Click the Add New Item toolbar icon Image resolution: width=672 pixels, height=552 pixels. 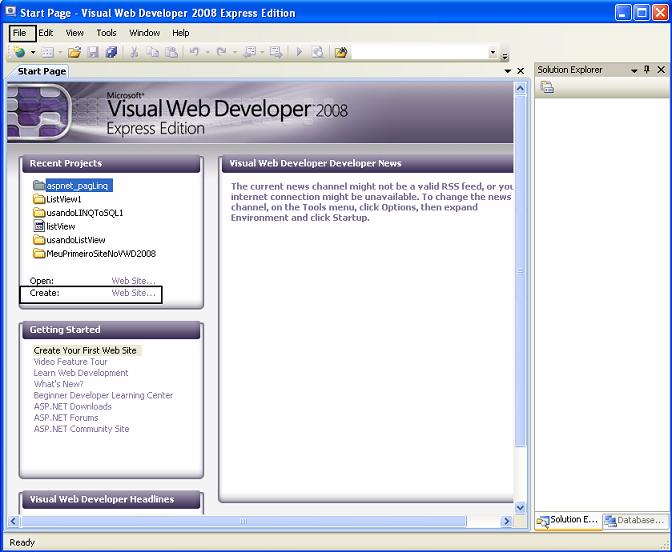click(48, 52)
